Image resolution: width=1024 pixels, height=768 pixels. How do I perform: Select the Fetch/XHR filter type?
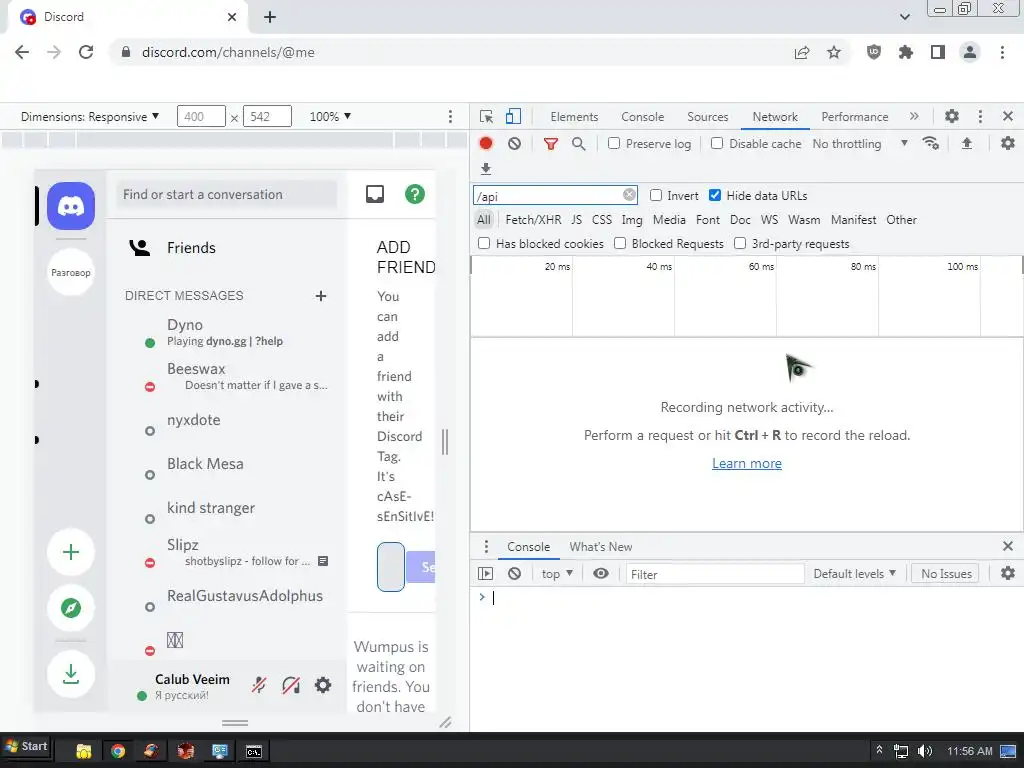coord(533,220)
